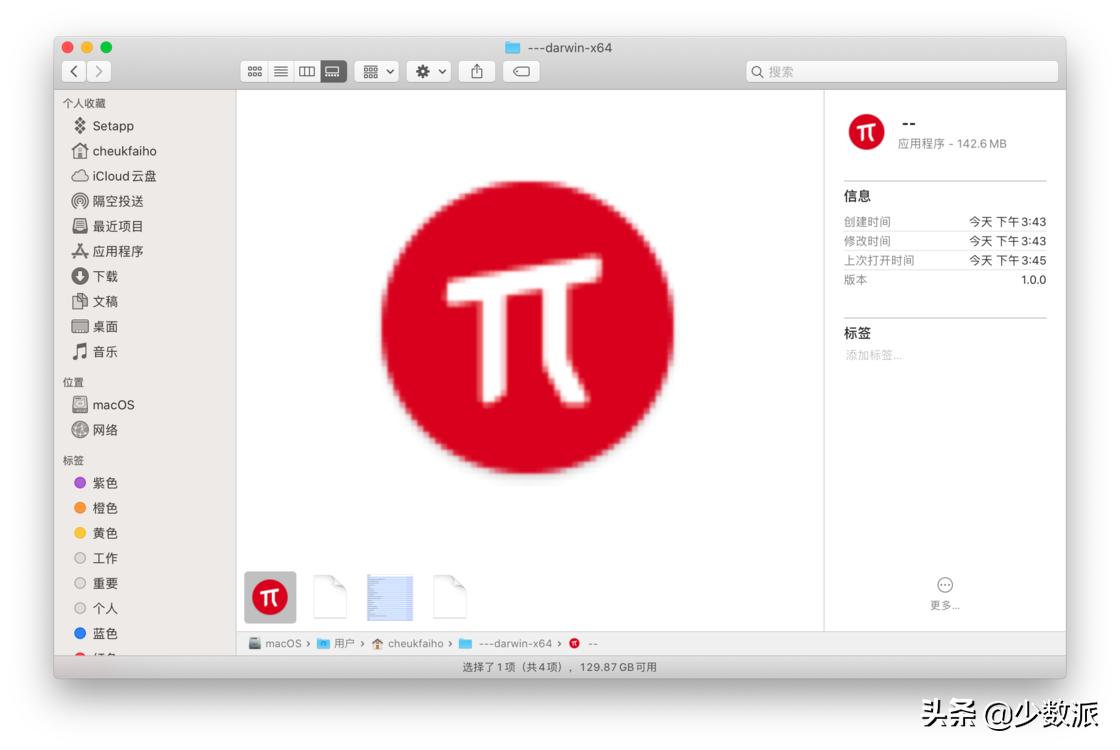Open 音乐 from the sidebar
Screen dimensions: 1120x750
point(104,351)
